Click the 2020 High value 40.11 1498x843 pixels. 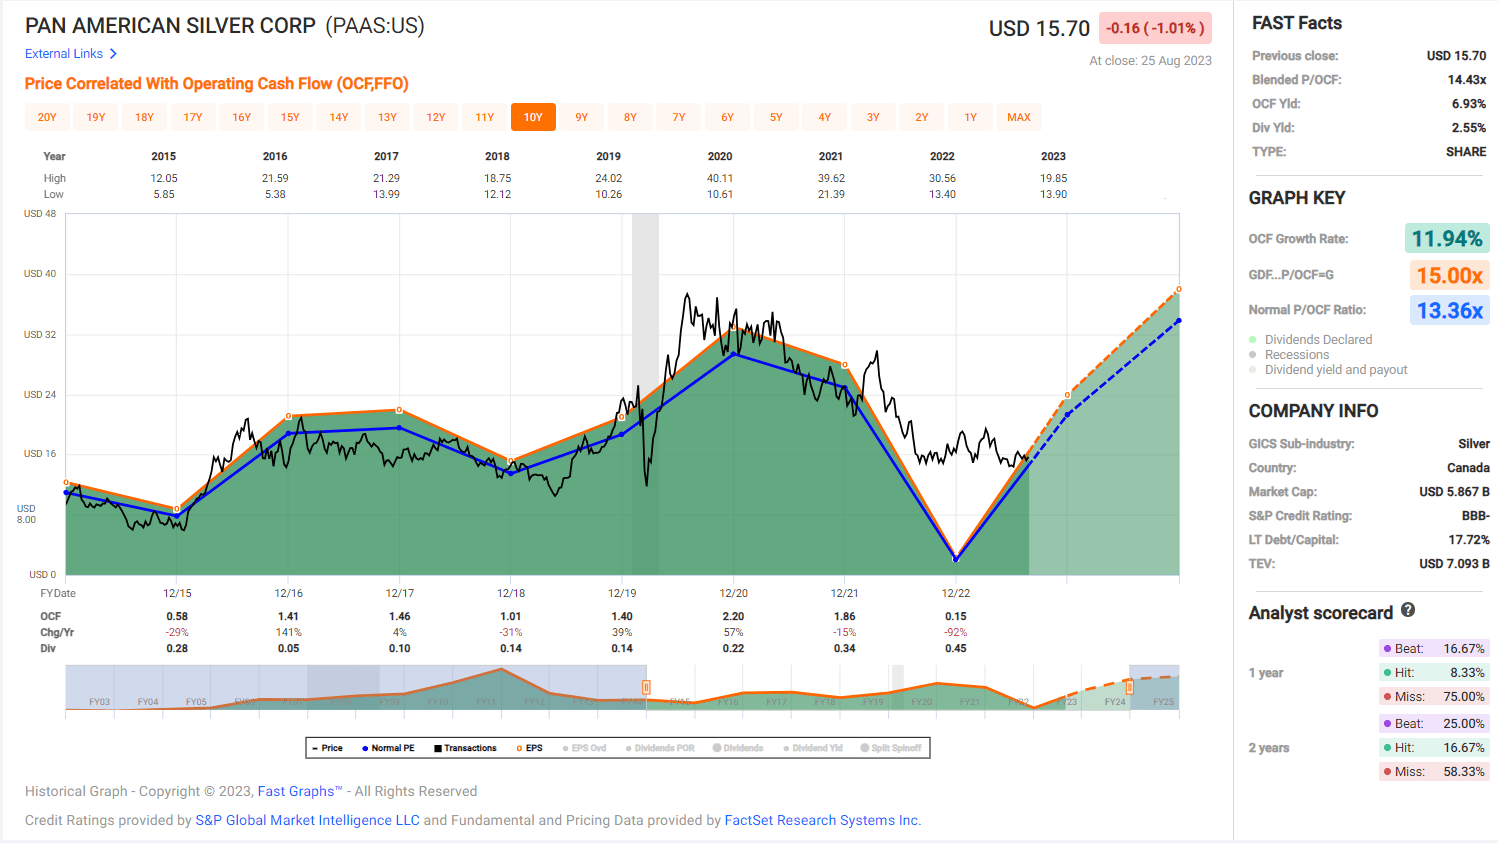720,178
